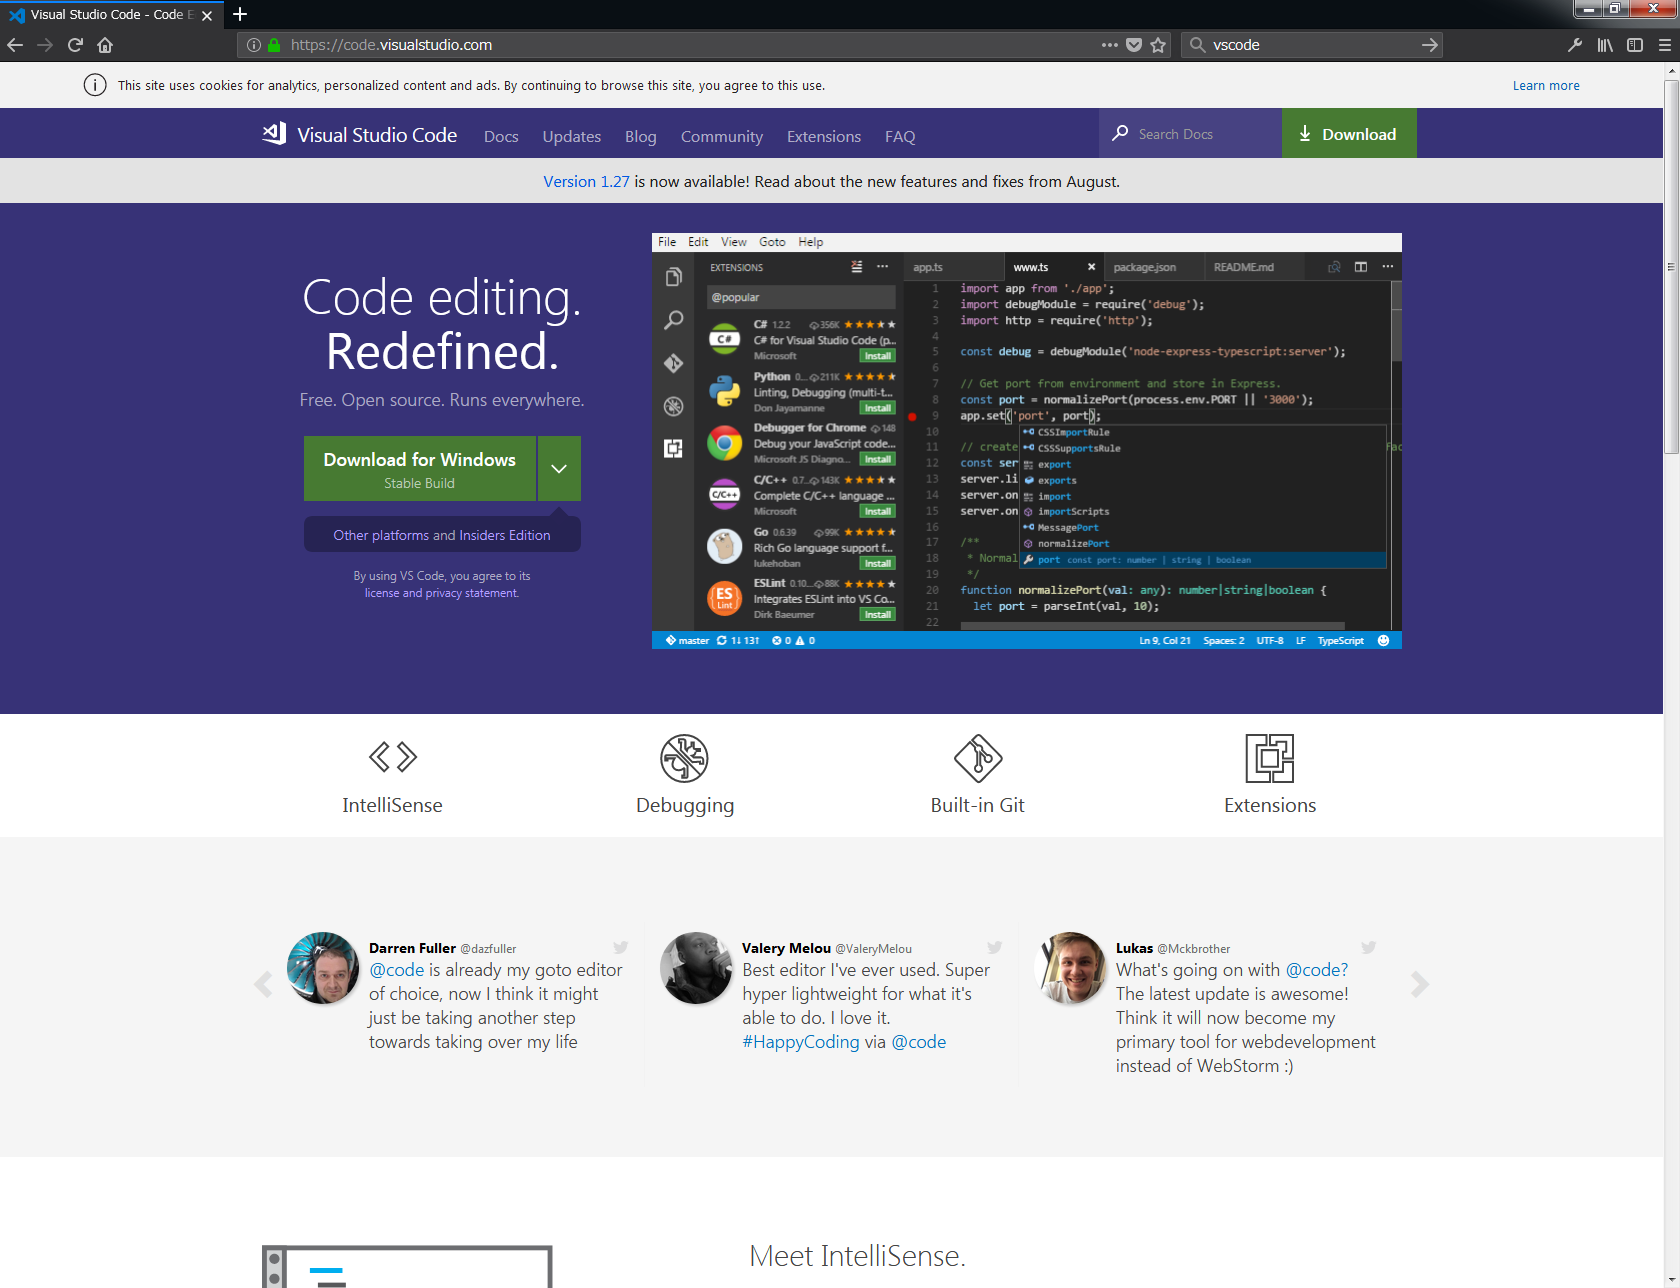The image size is (1680, 1288).
Task: Bookmark the page with the star icon
Action: point(1158,44)
